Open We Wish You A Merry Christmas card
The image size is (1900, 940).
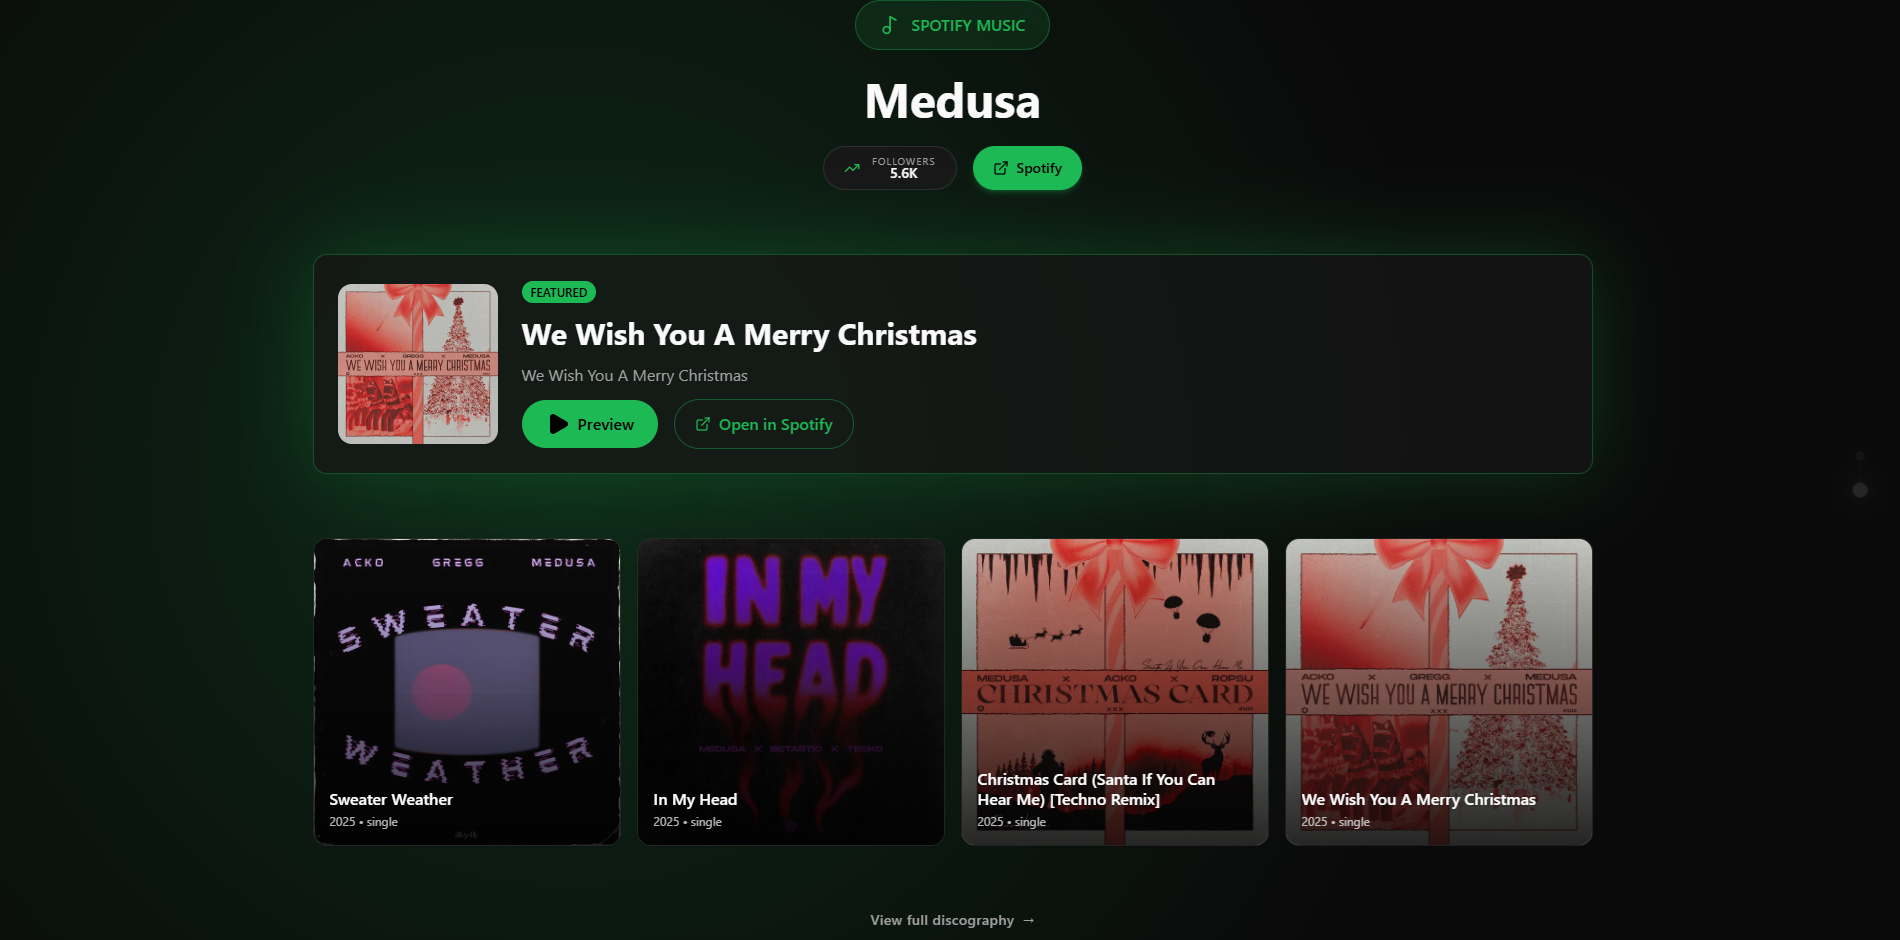[x=1439, y=692]
